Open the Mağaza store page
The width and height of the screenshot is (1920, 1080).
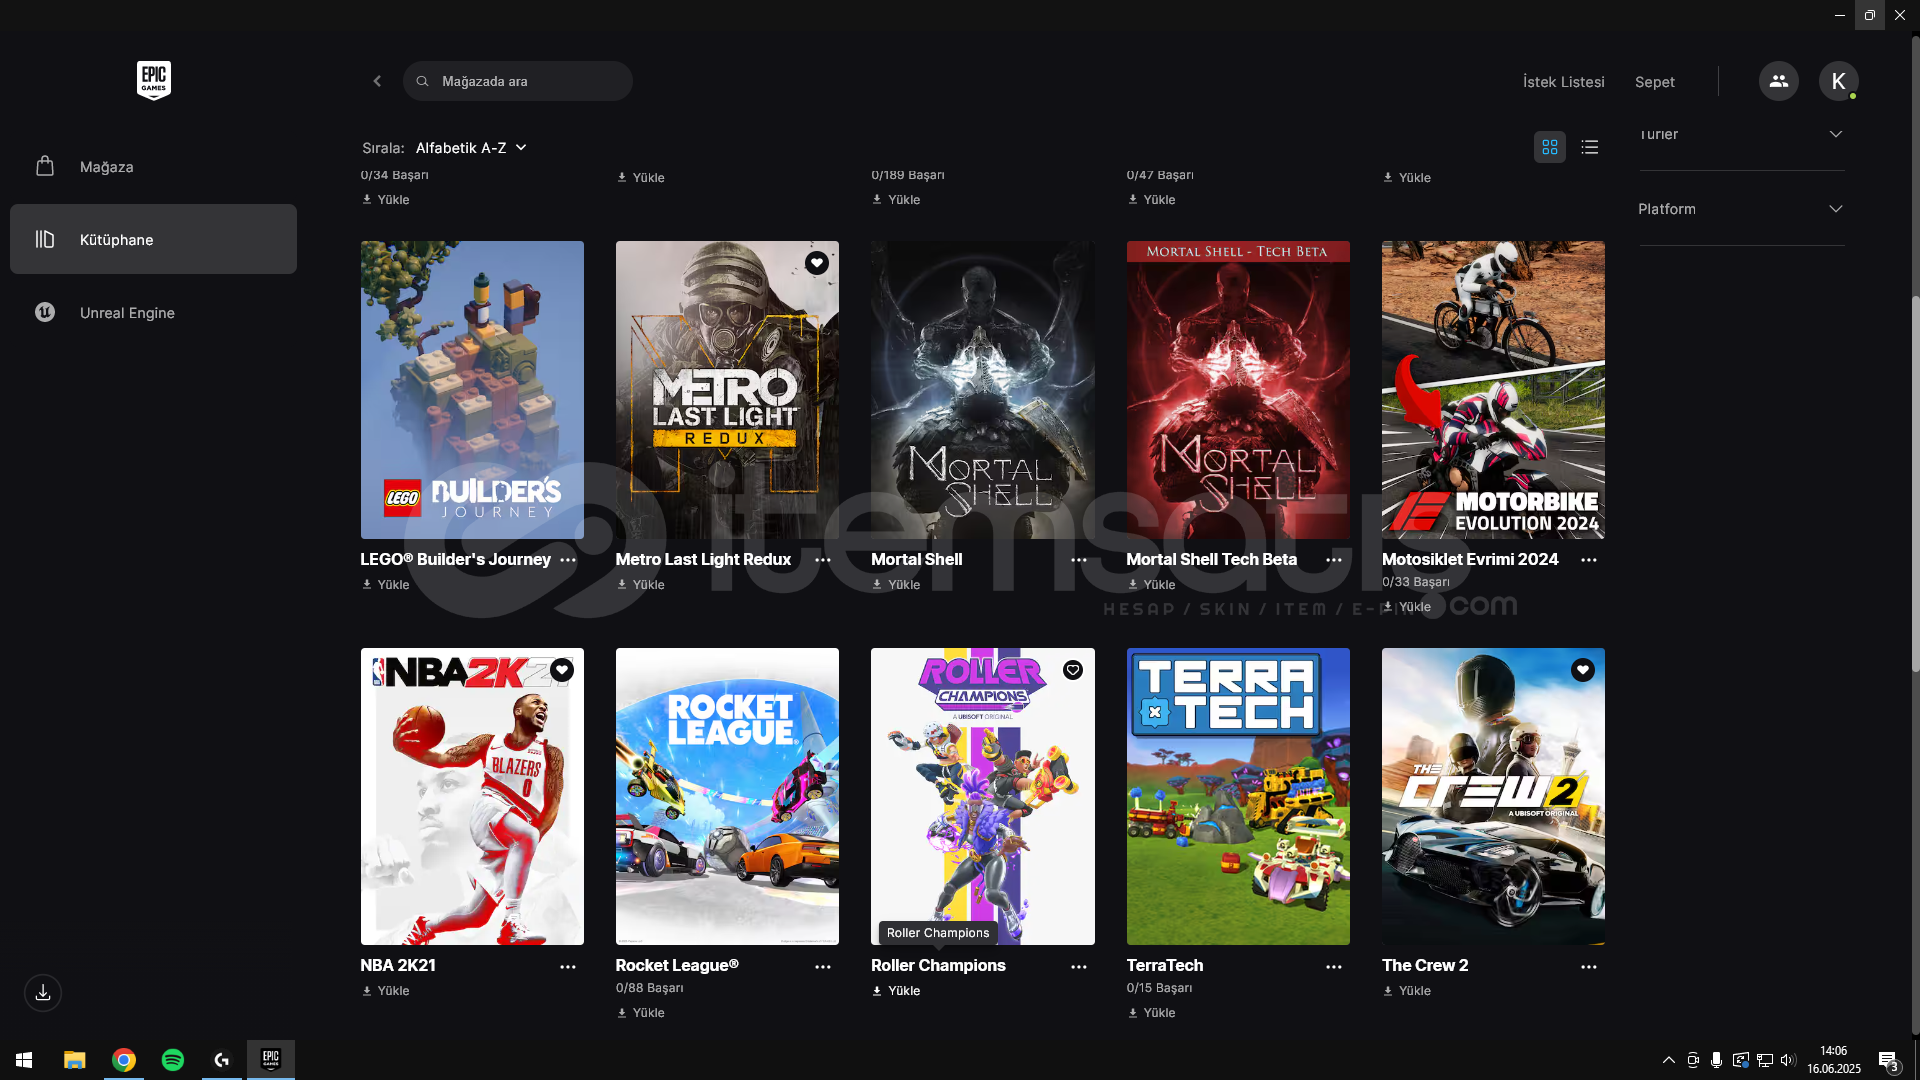click(153, 167)
